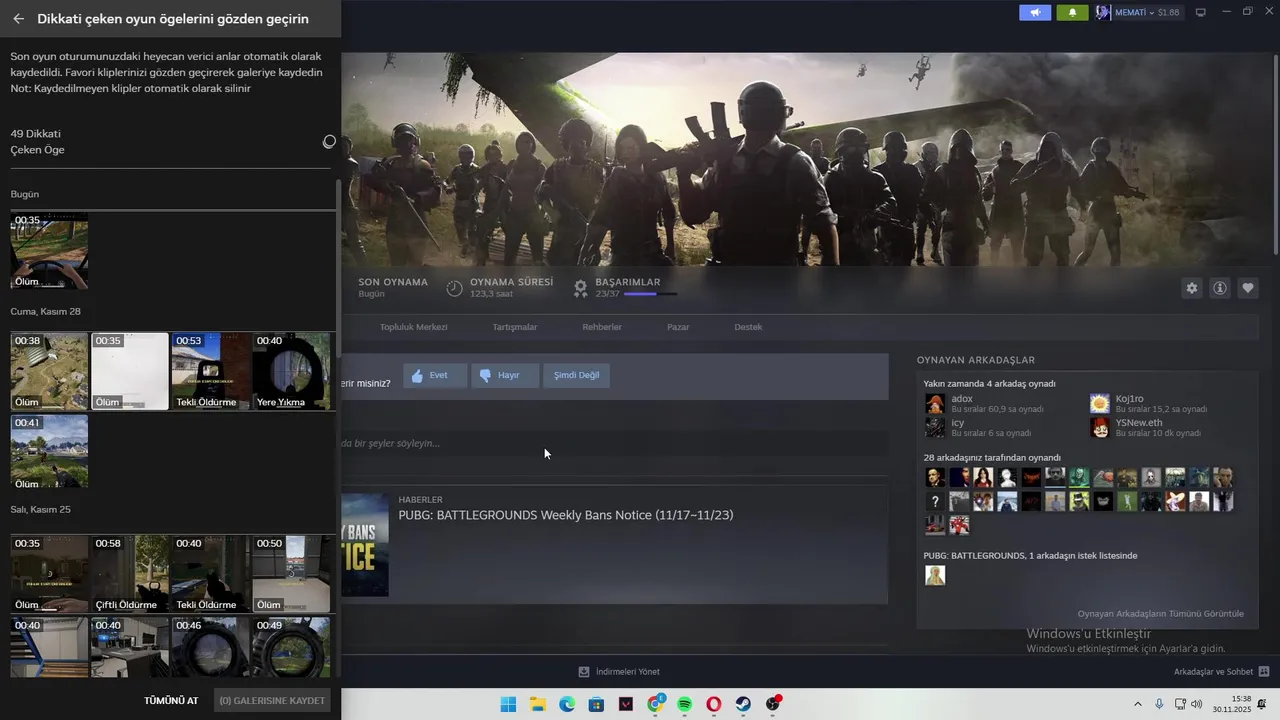
Task: Launch Microsoft Edge from the taskbar
Action: [x=567, y=704]
